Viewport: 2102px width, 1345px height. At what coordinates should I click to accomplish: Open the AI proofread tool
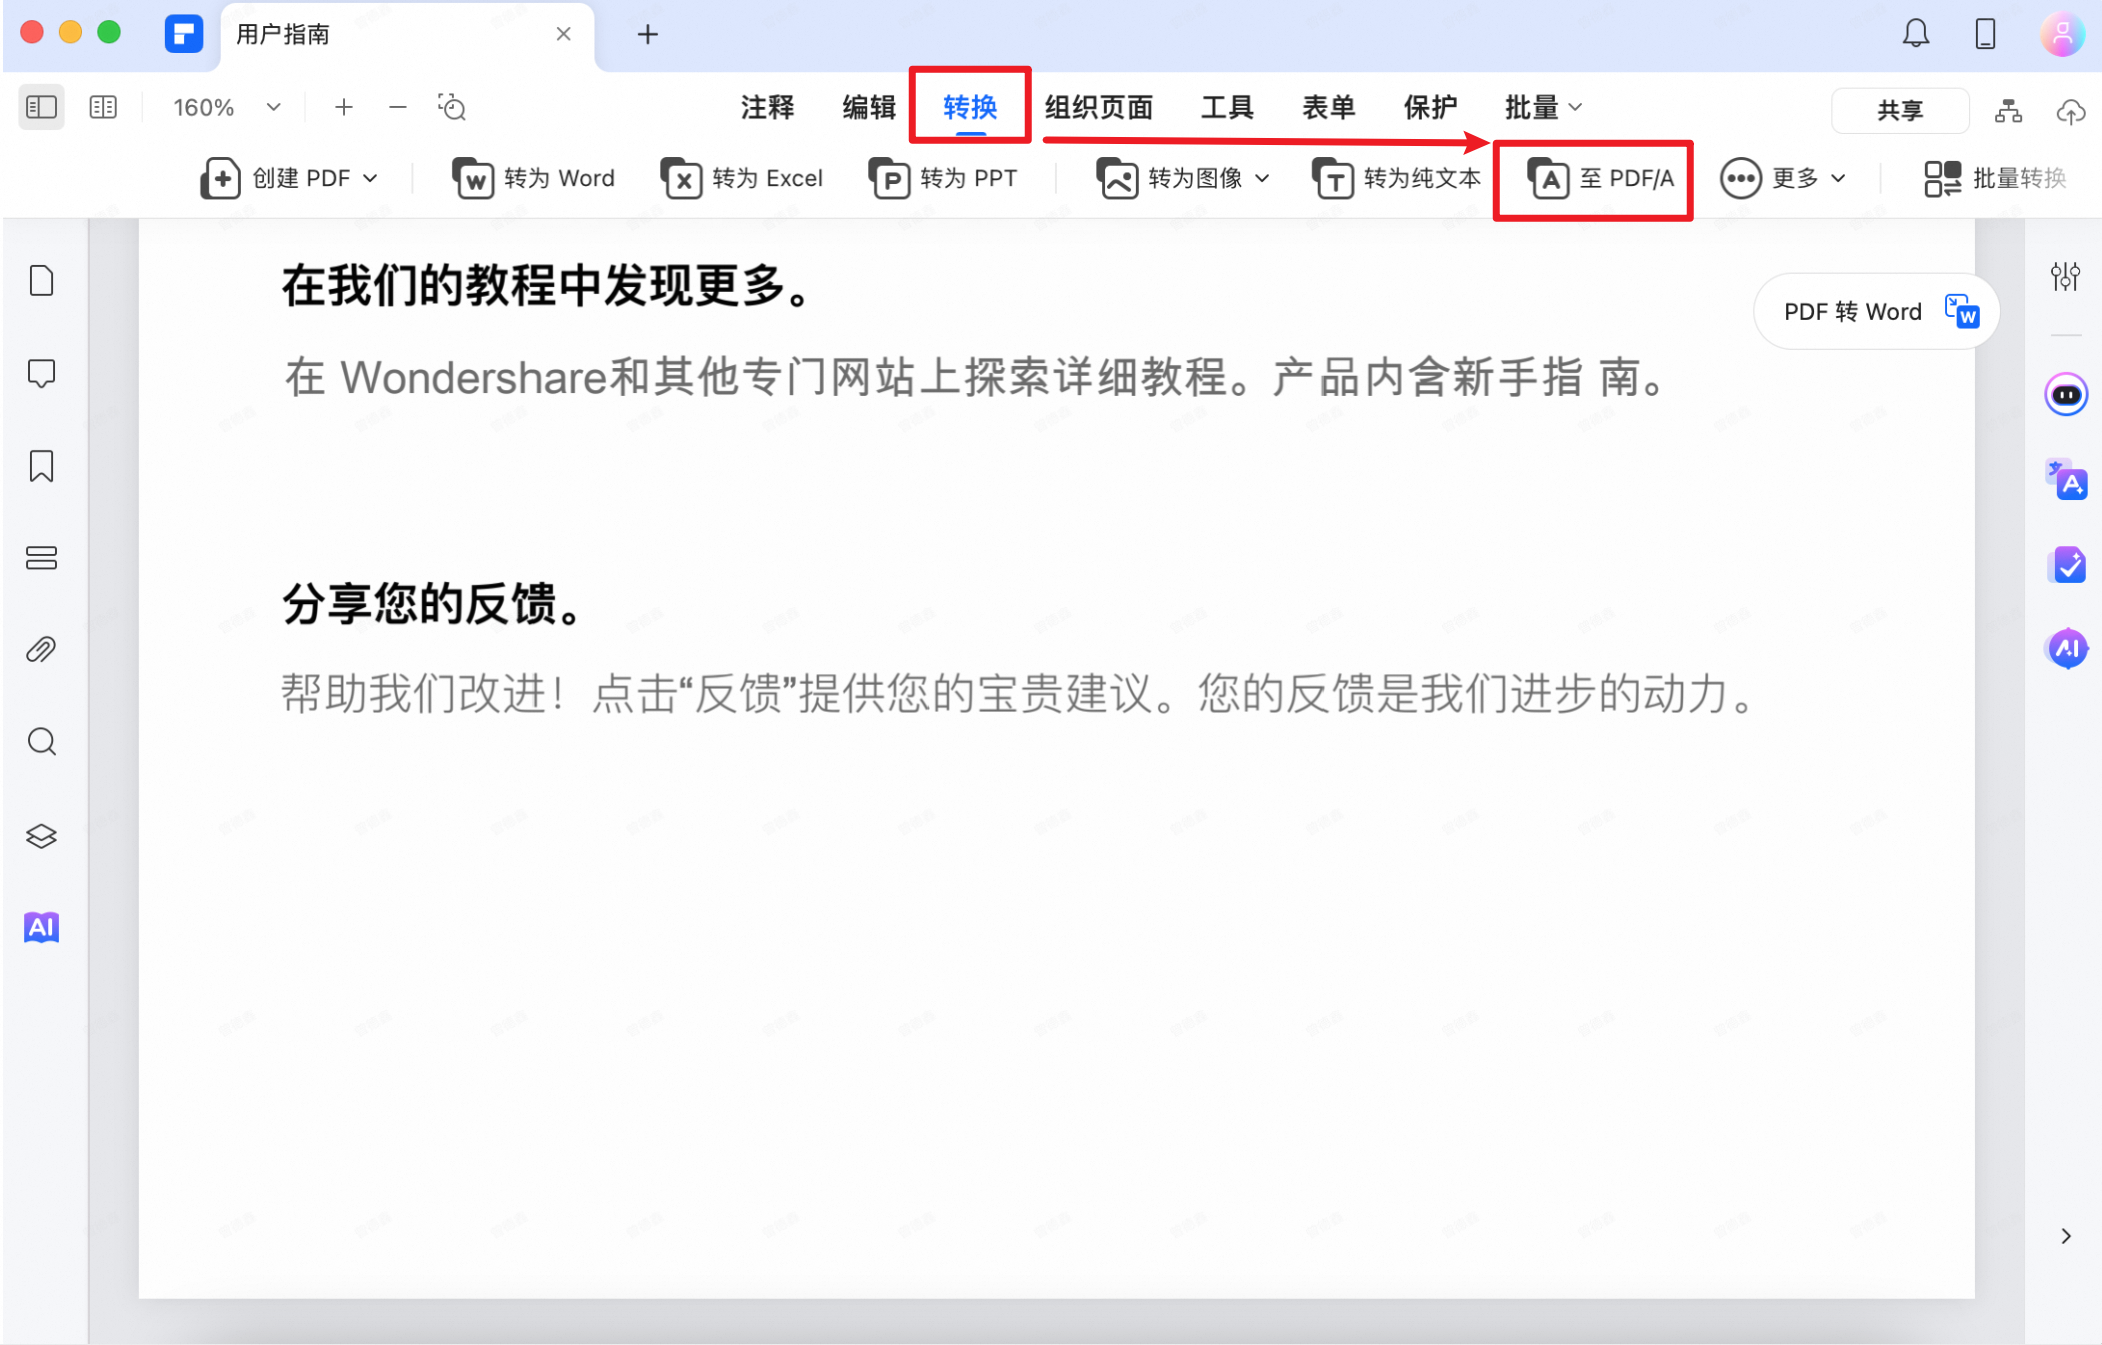2065,565
